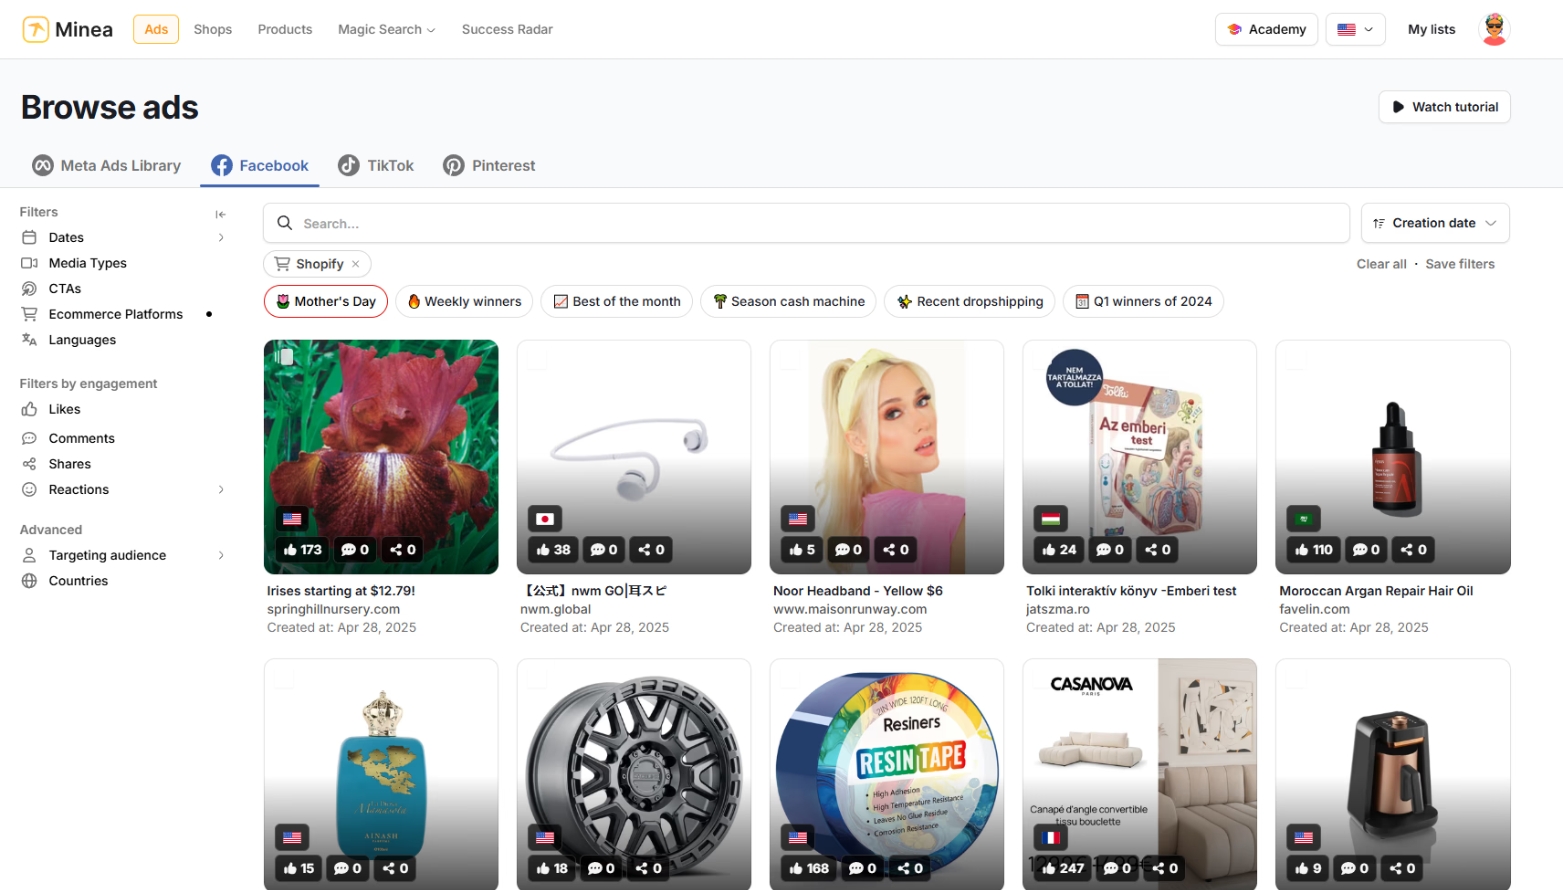Click the magnifier icon in search bar
Image resolution: width=1563 pixels, height=890 pixels.
[x=285, y=223]
